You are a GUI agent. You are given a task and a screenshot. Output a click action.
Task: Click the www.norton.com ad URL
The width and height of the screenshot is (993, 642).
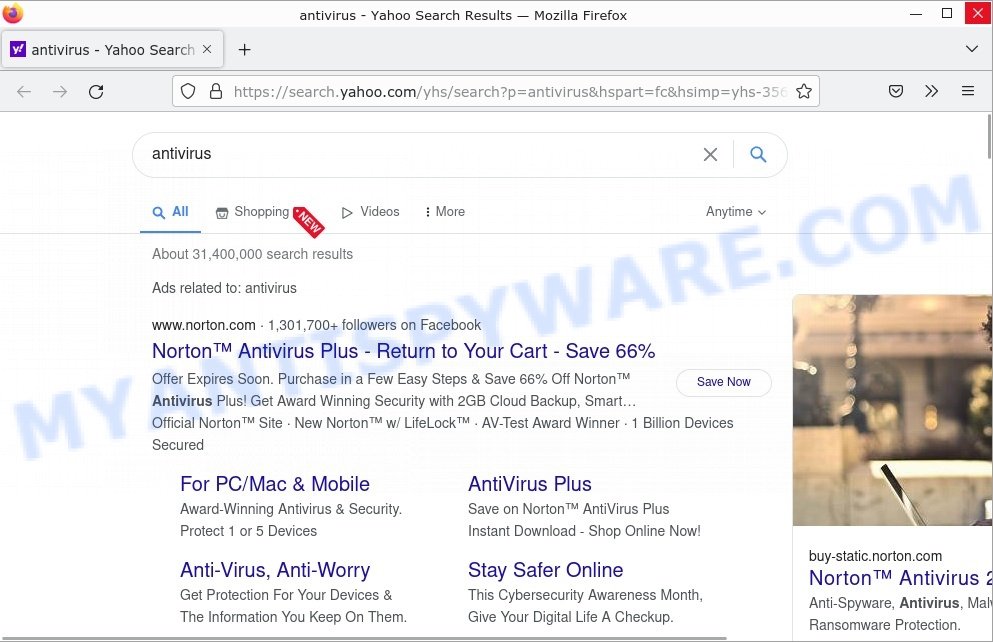click(x=204, y=325)
